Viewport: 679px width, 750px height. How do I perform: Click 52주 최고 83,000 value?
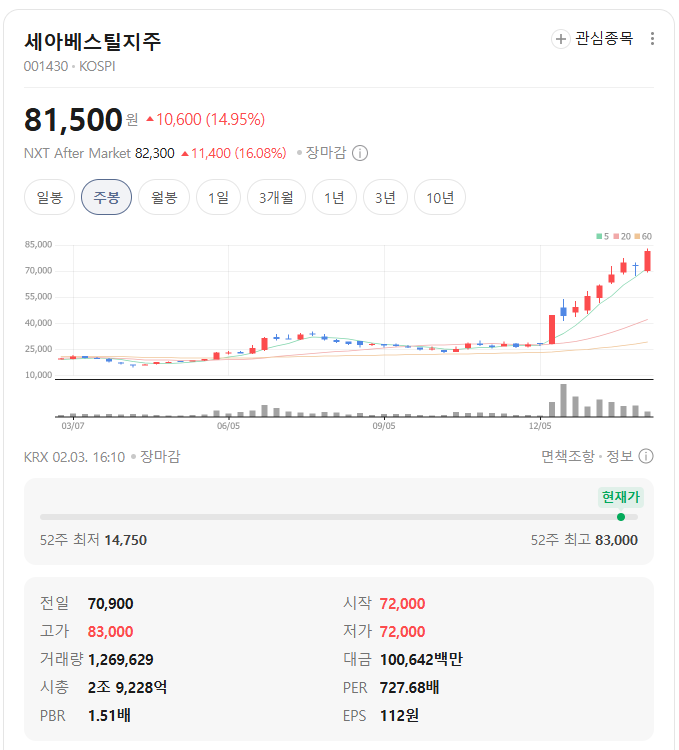tap(616, 540)
